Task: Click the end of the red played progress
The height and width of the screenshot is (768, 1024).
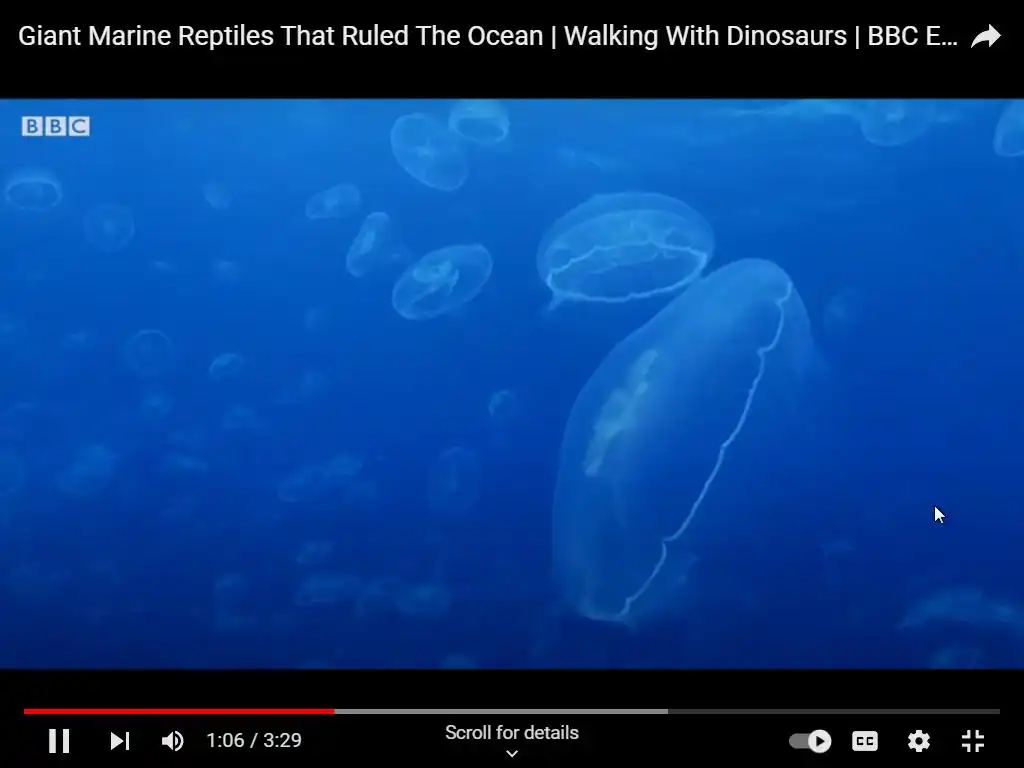Action: click(333, 711)
